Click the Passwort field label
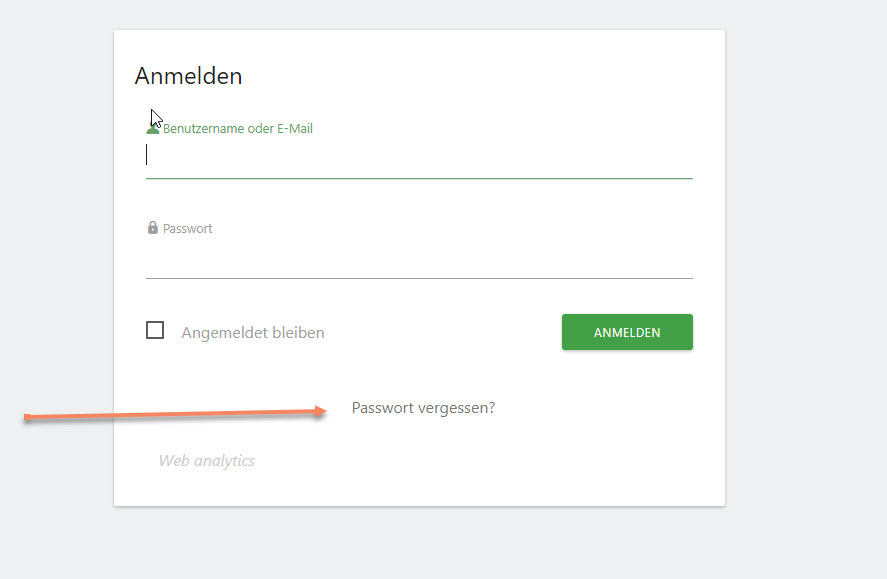Screen dimensions: 887x579 point(187,228)
